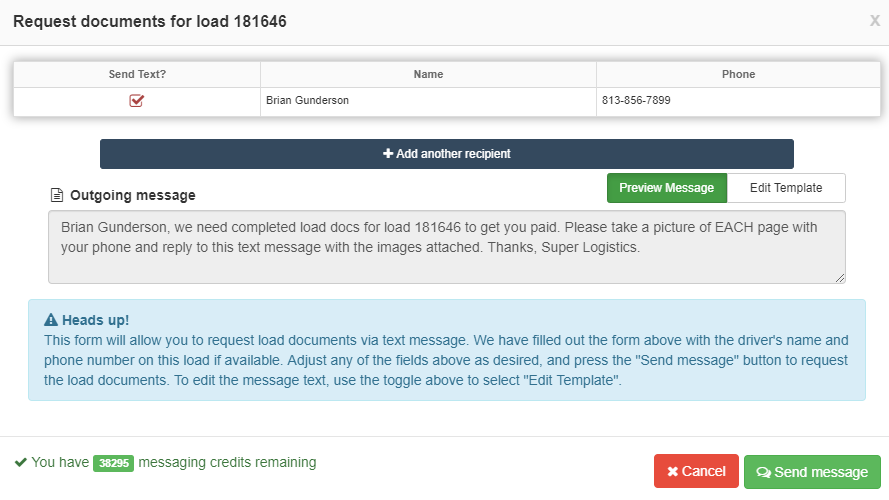The width and height of the screenshot is (889, 500).
Task: Click the green checkmark beside credits remaining
Action: pos(21,462)
